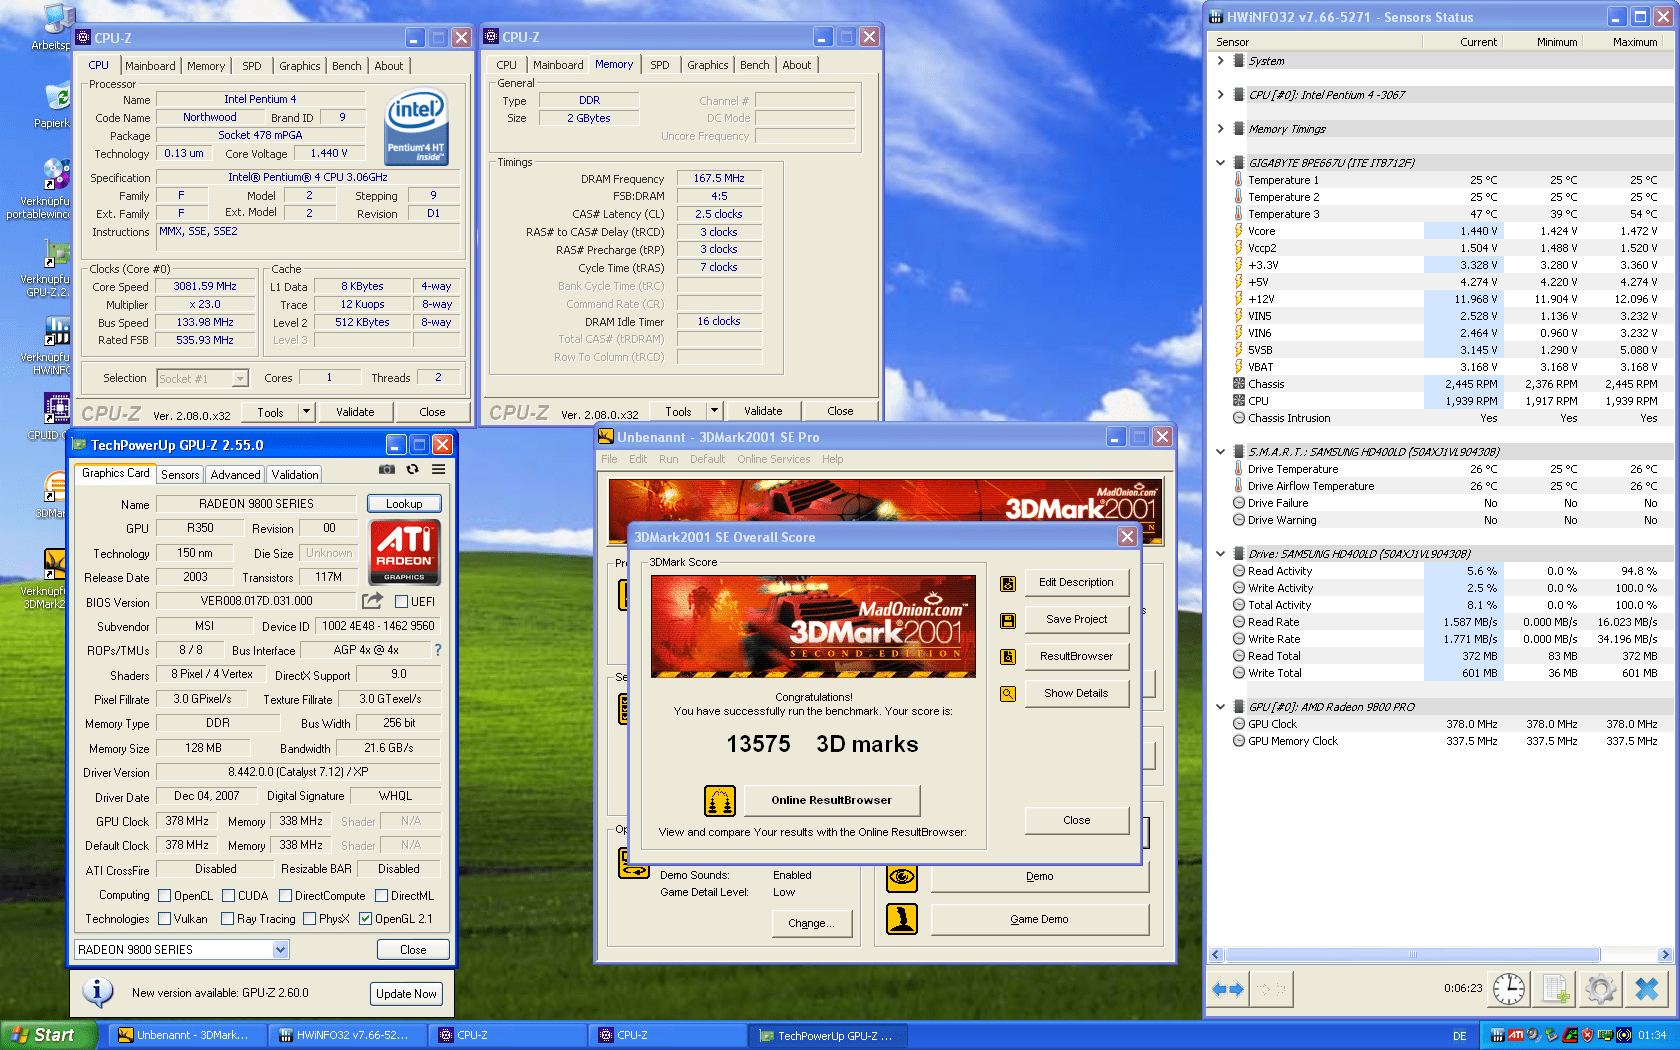Open HWiNFO sensor settings gear
The width and height of the screenshot is (1680, 1050).
pyautogui.click(x=1601, y=989)
